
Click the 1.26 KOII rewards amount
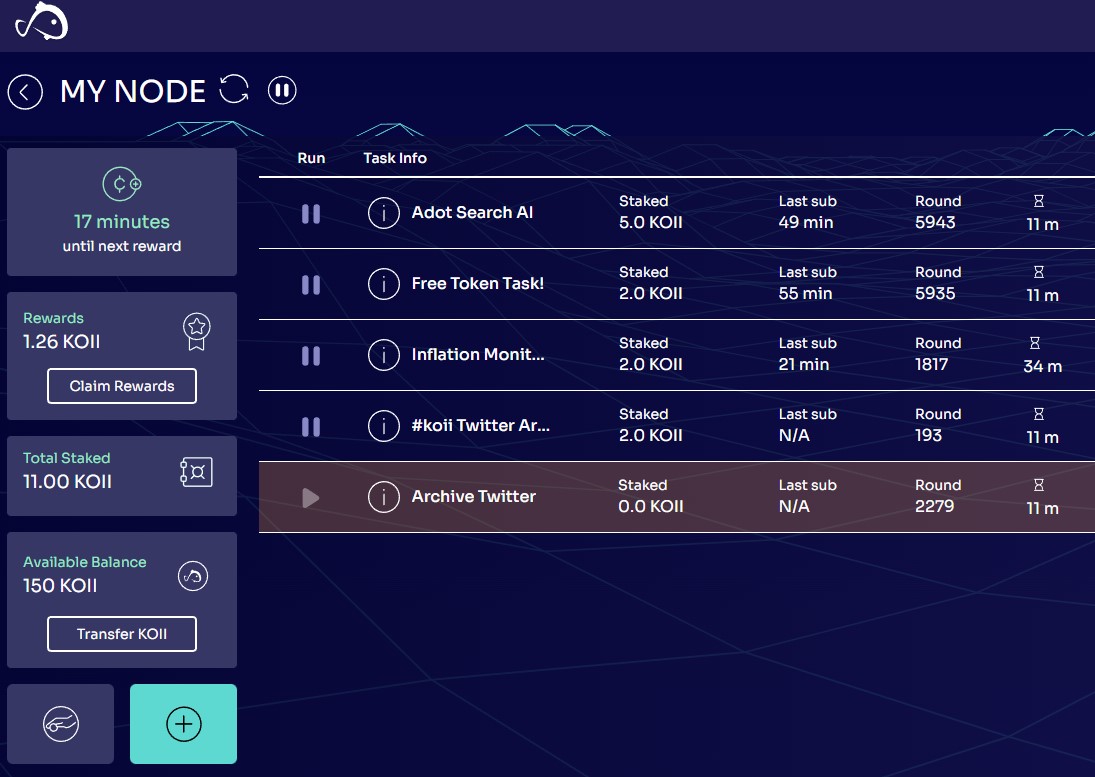click(x=61, y=342)
